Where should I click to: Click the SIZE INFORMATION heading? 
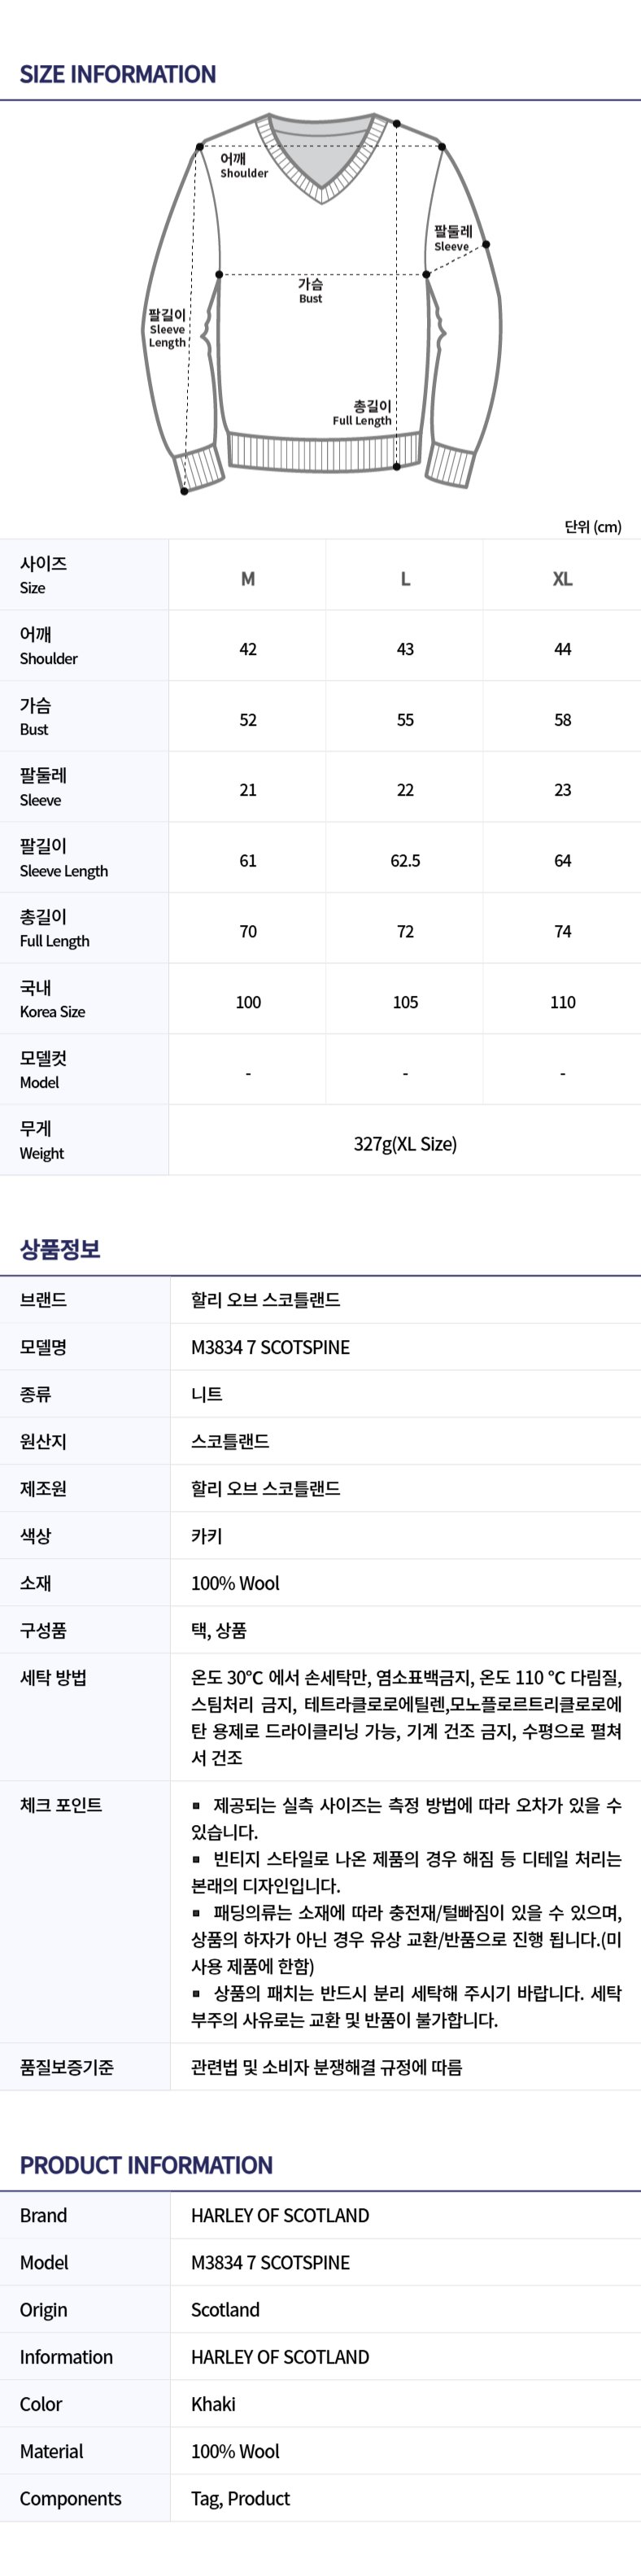click(x=118, y=74)
